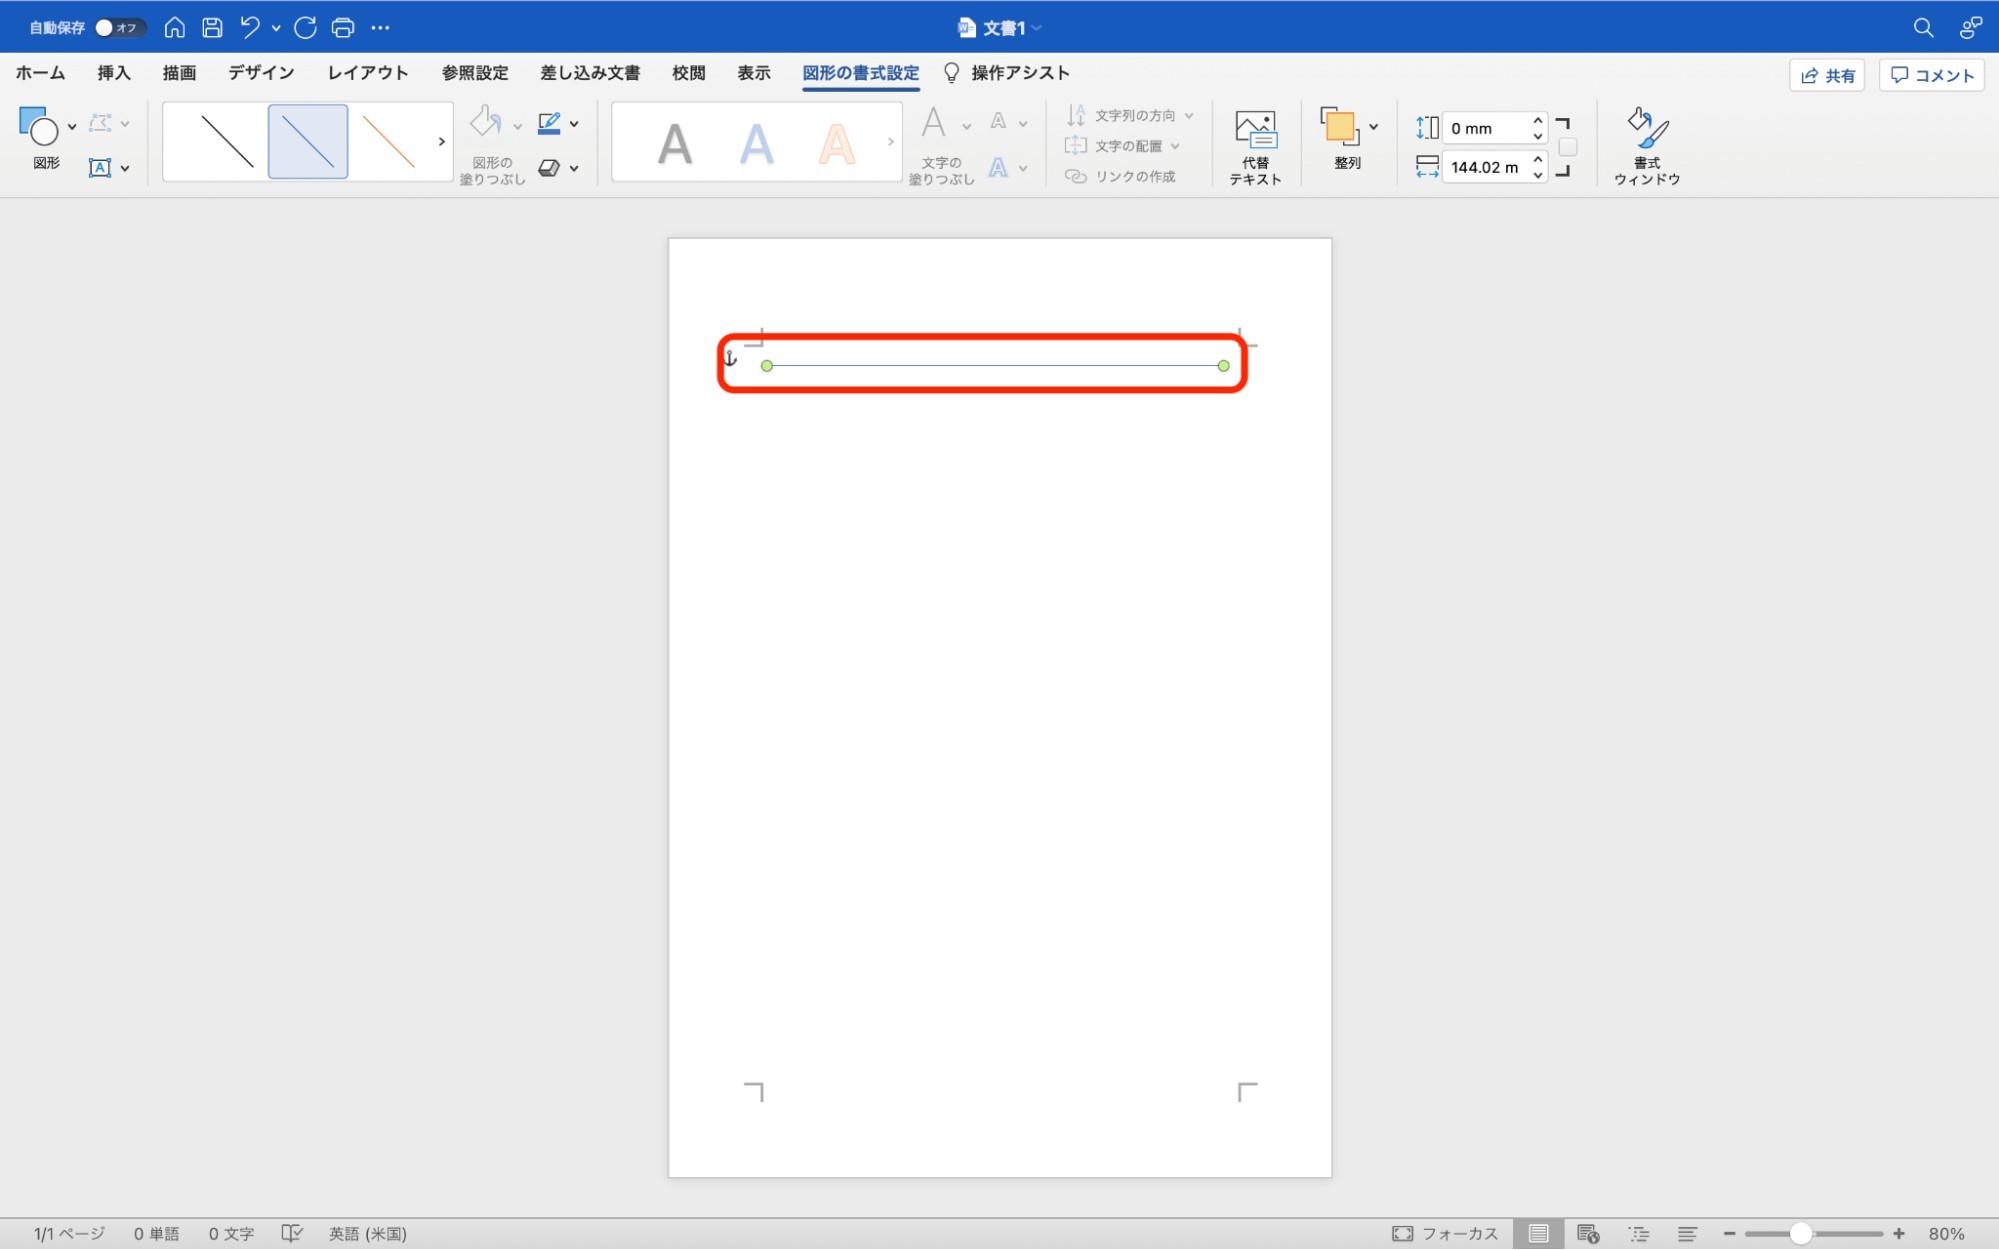Open more quick access options ellipsis
The image size is (1999, 1250).
click(x=380, y=27)
